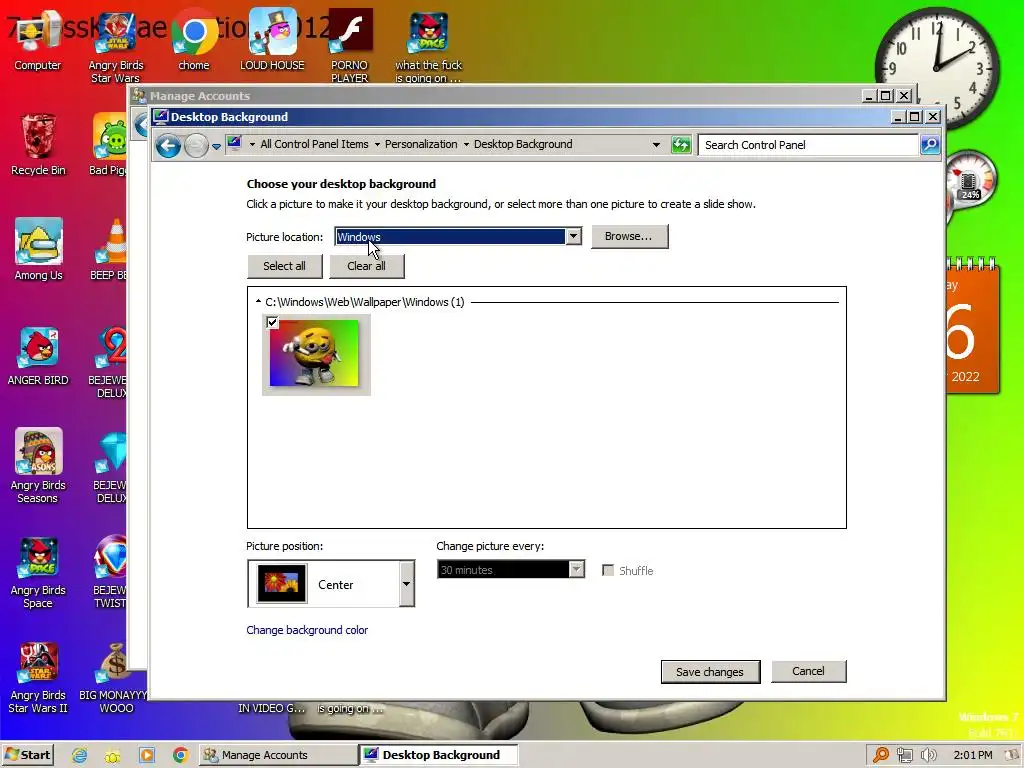
Task: Launch media player from taskbar
Action: point(148,756)
